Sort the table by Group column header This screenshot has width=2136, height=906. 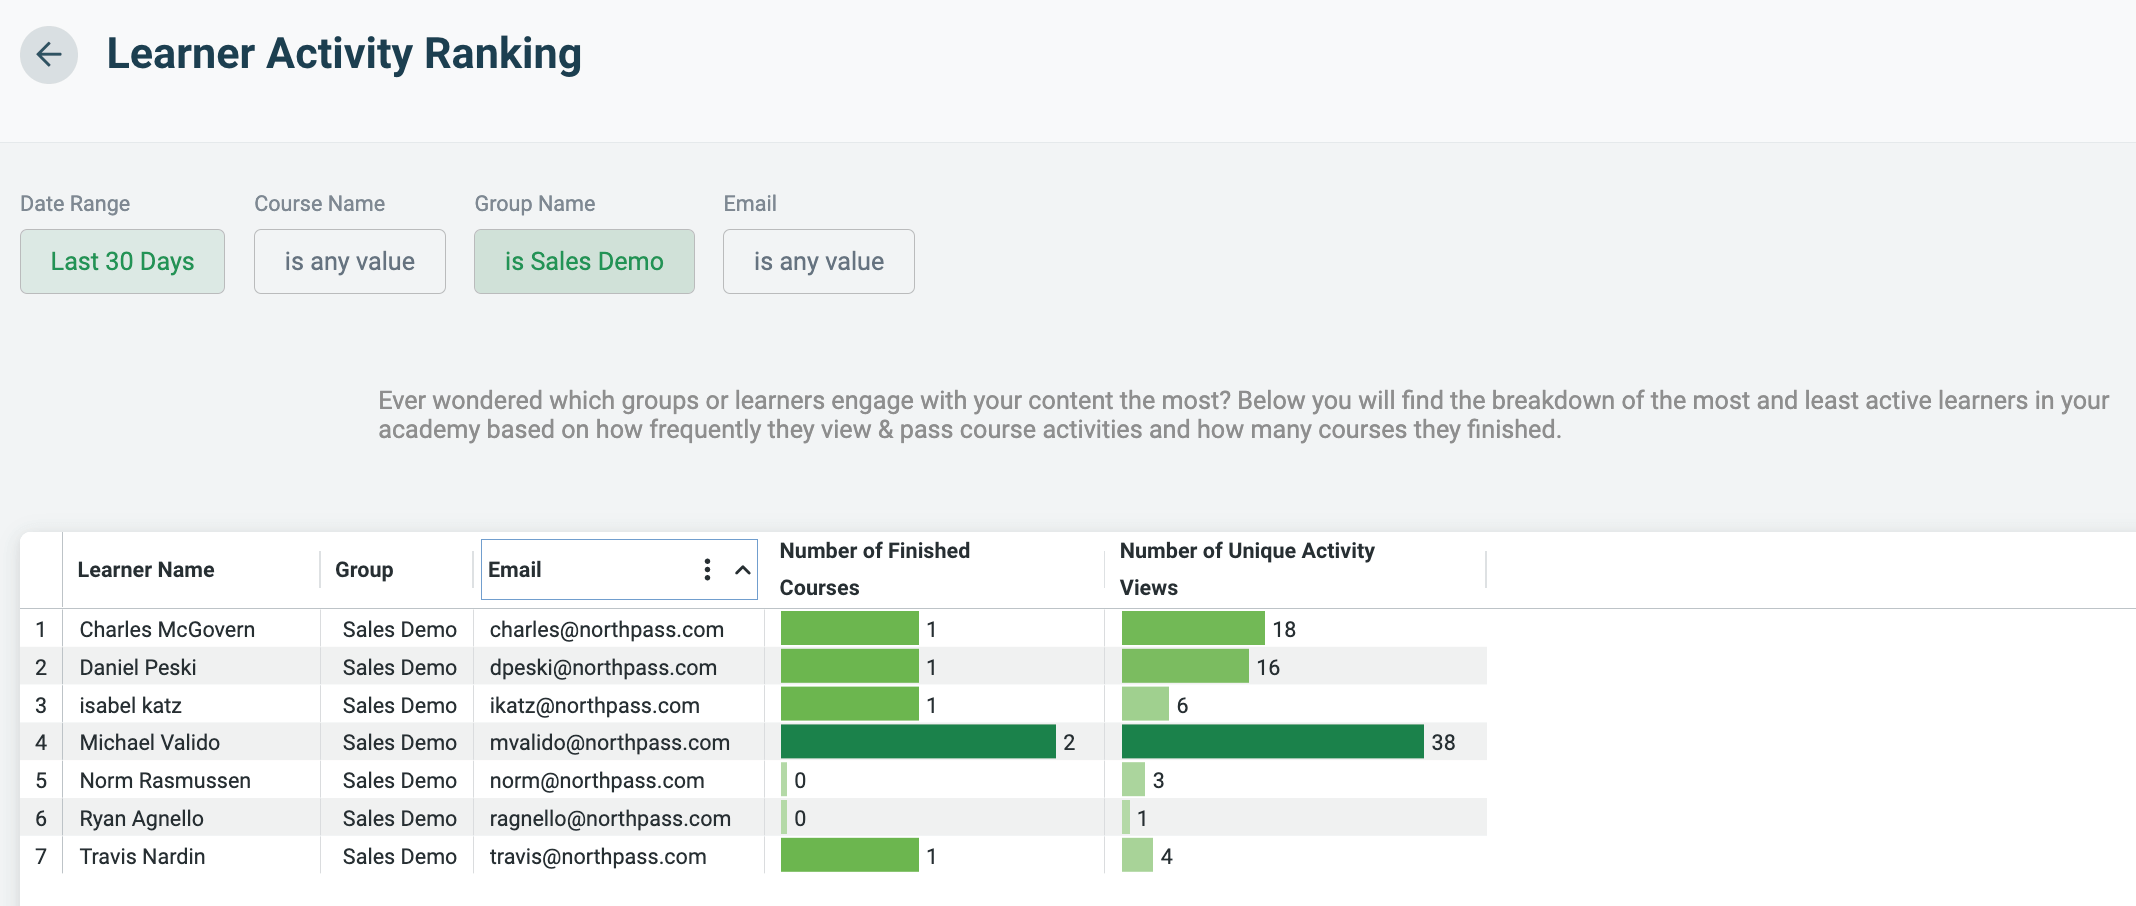pyautogui.click(x=363, y=569)
